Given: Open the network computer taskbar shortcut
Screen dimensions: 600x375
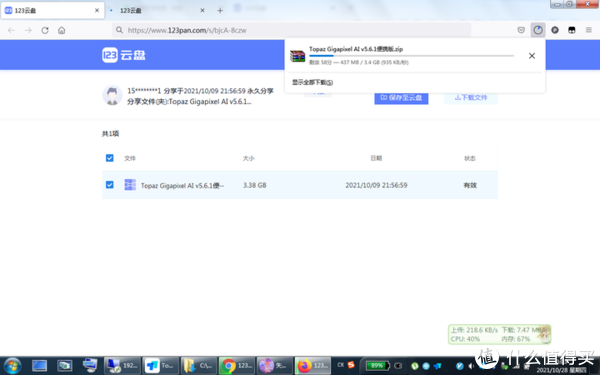Looking at the screenshot, I should coord(90,366).
